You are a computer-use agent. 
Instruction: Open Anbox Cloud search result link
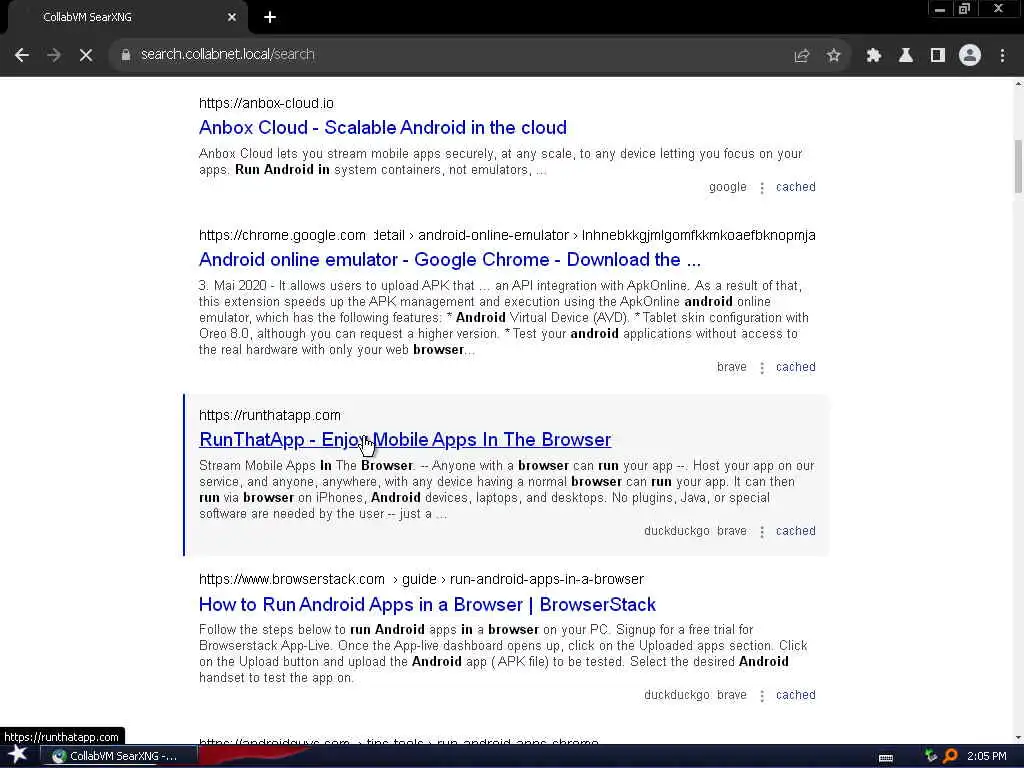click(x=383, y=127)
